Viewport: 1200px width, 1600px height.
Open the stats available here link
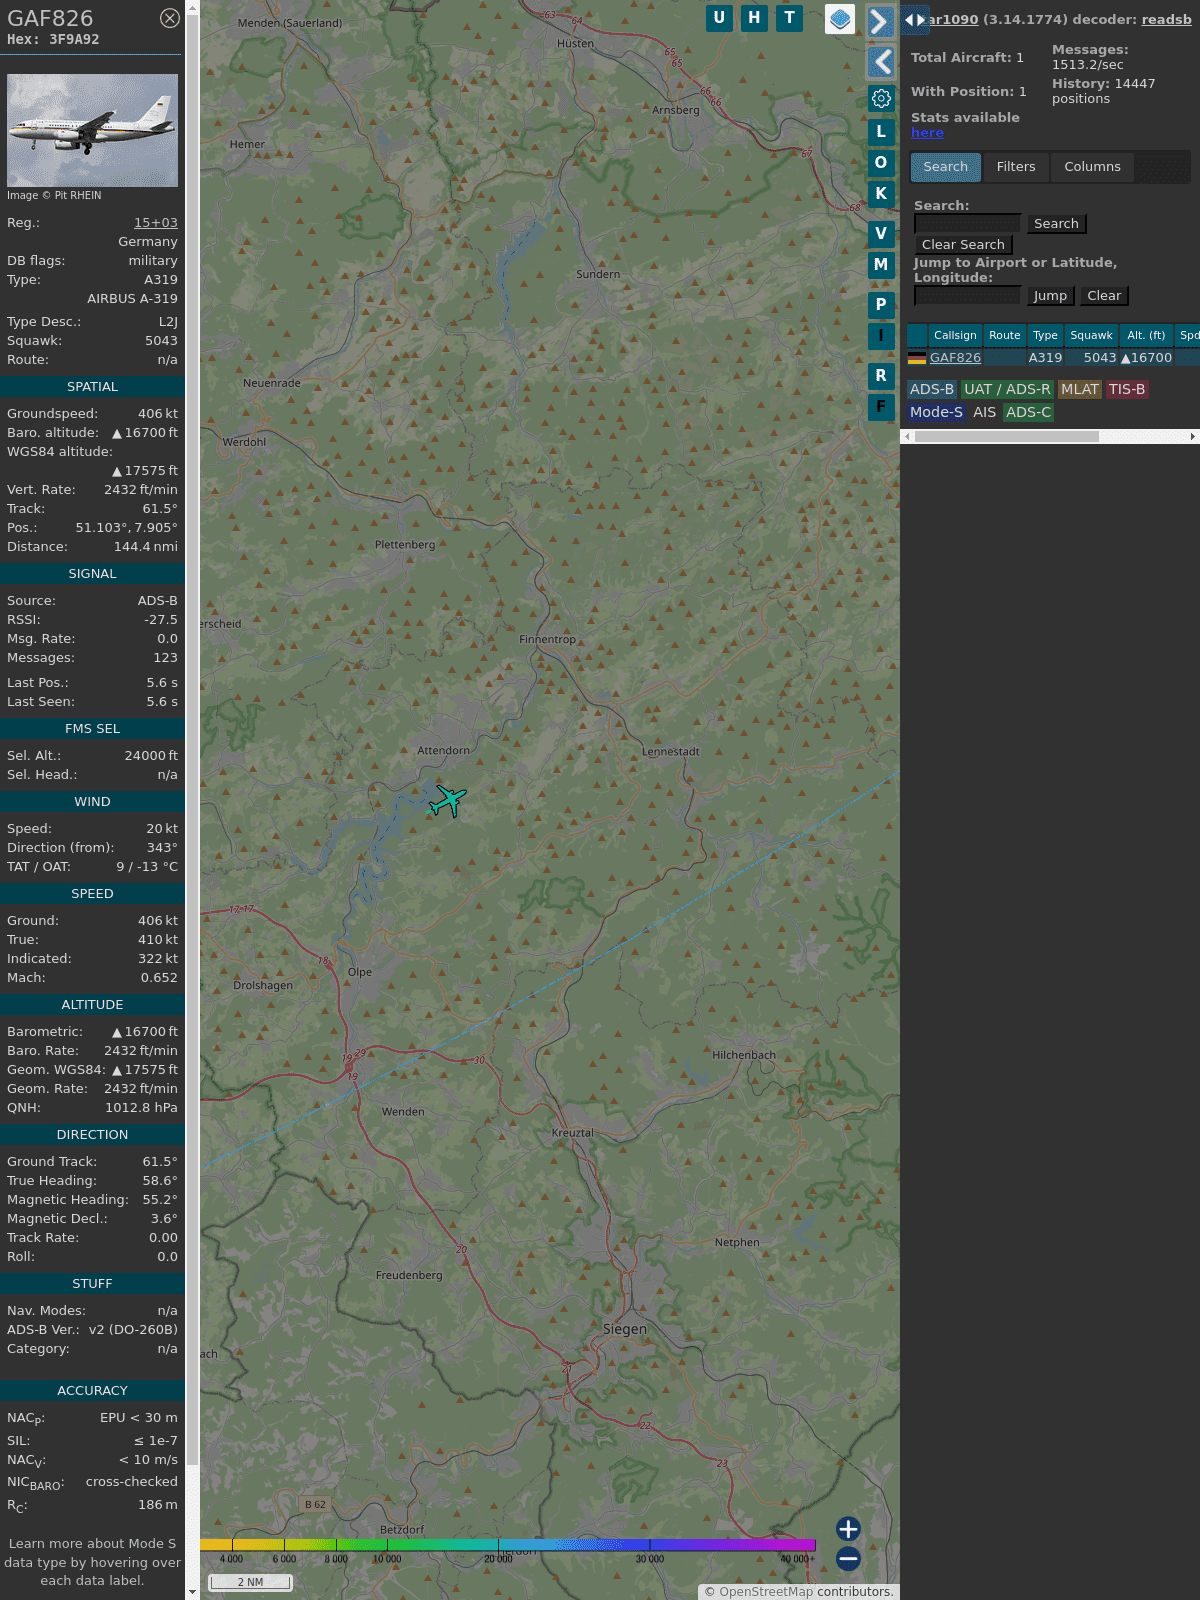pos(927,133)
